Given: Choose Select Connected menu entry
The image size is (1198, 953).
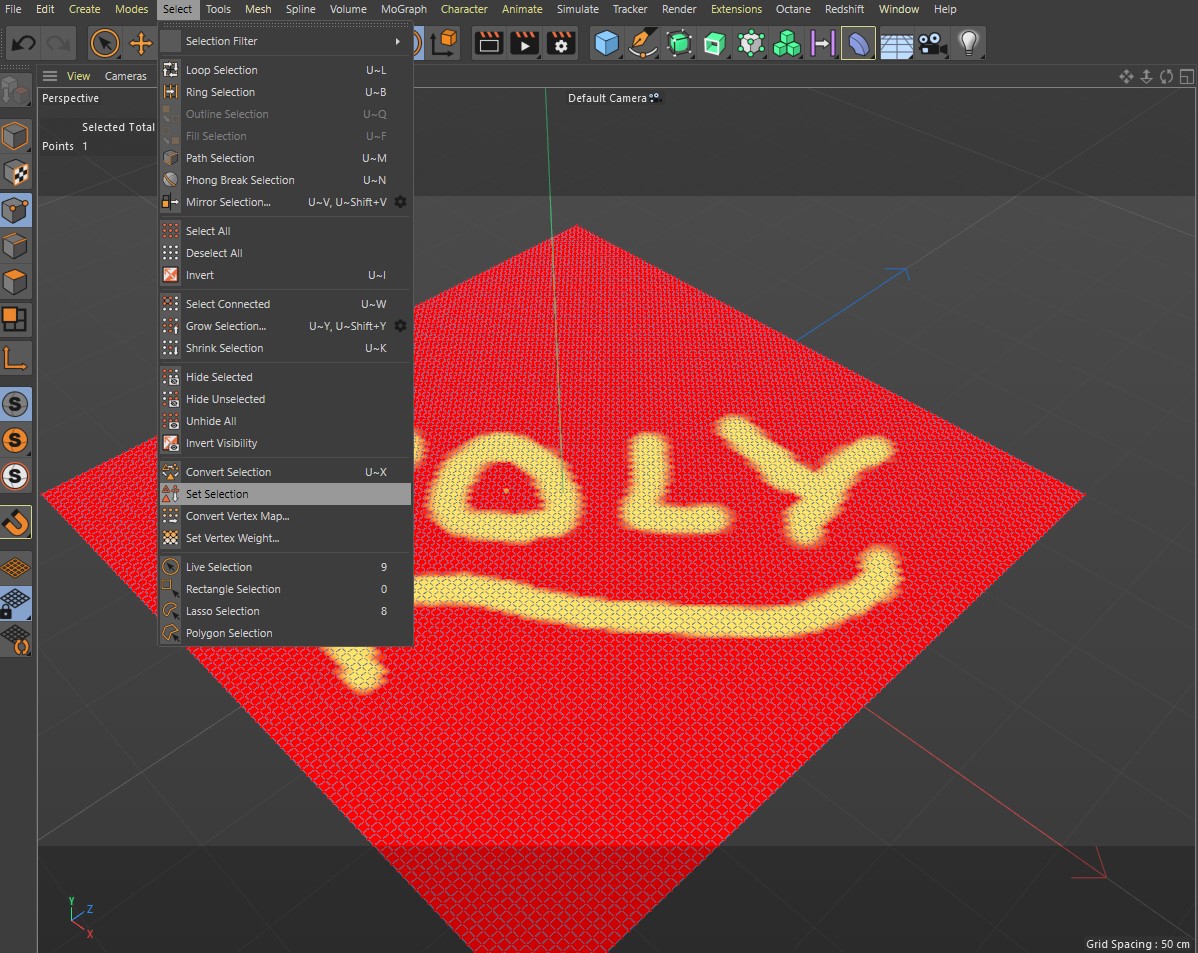Looking at the screenshot, I should pyautogui.click(x=285, y=303).
